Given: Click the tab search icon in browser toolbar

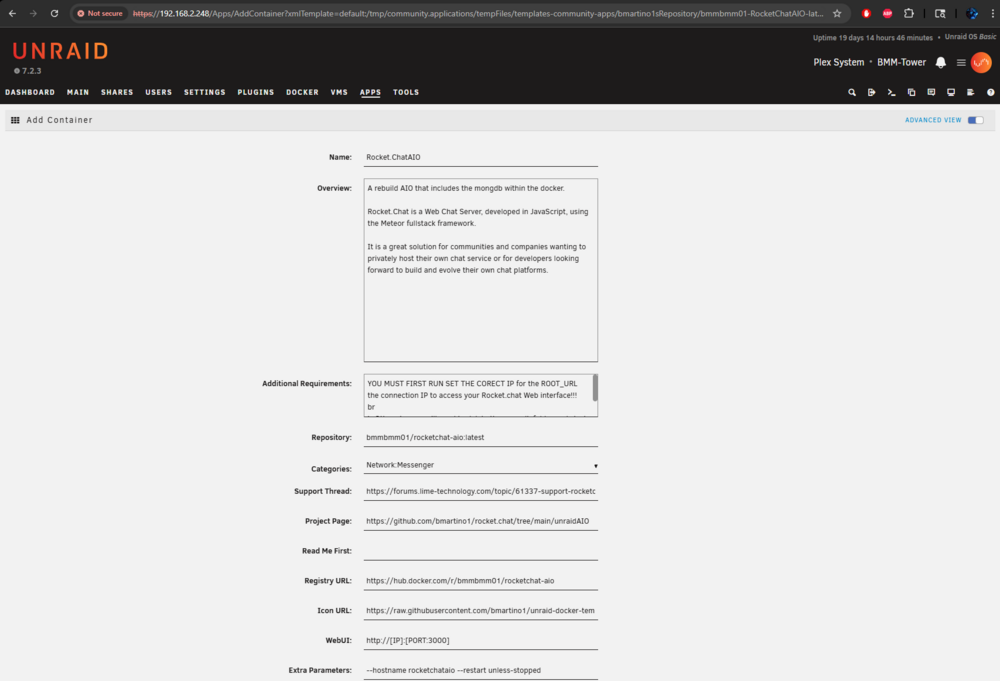Looking at the screenshot, I should point(940,13).
